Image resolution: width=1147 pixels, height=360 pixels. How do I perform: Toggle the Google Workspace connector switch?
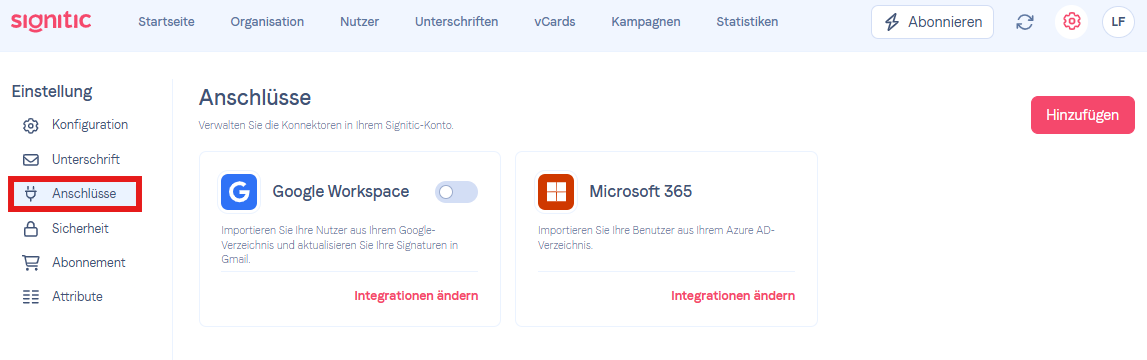(456, 192)
